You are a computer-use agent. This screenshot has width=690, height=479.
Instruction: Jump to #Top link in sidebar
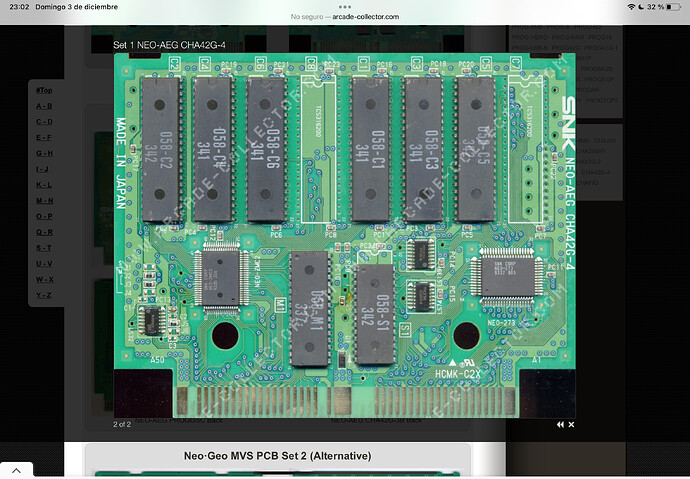click(x=44, y=90)
